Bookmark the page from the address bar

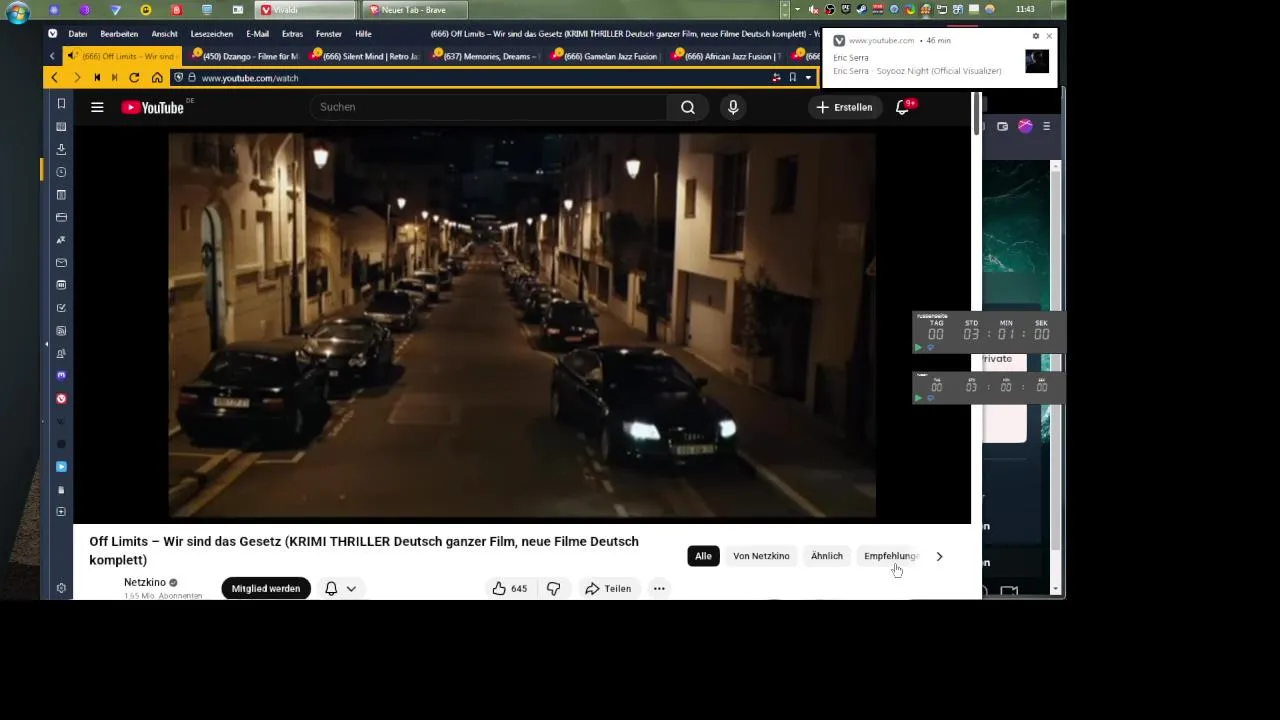point(792,77)
